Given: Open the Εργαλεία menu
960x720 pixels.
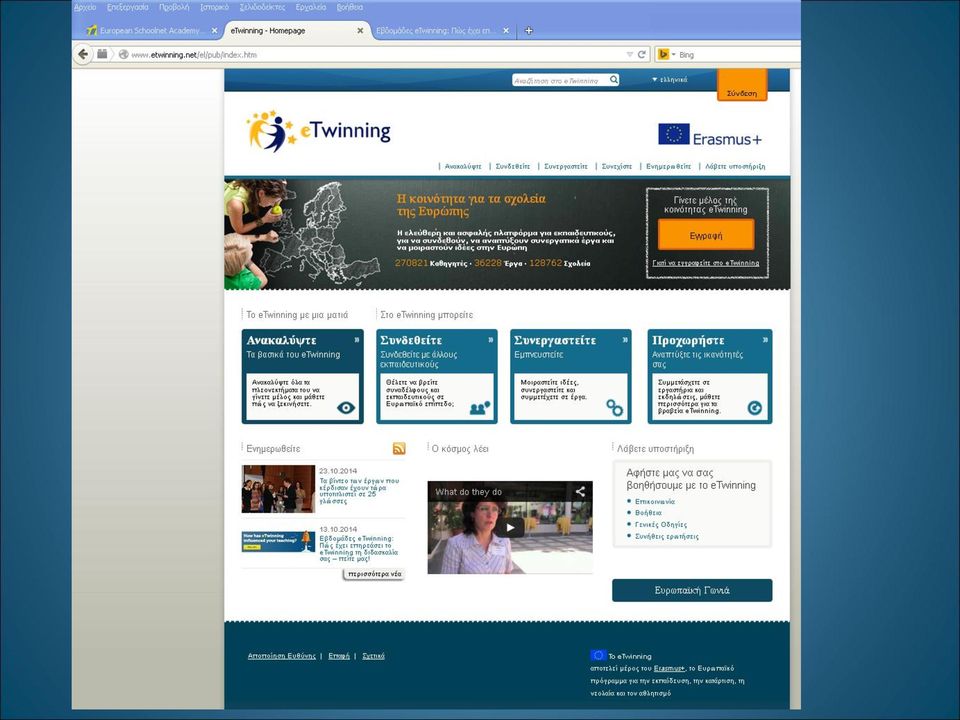Looking at the screenshot, I should click(310, 7).
